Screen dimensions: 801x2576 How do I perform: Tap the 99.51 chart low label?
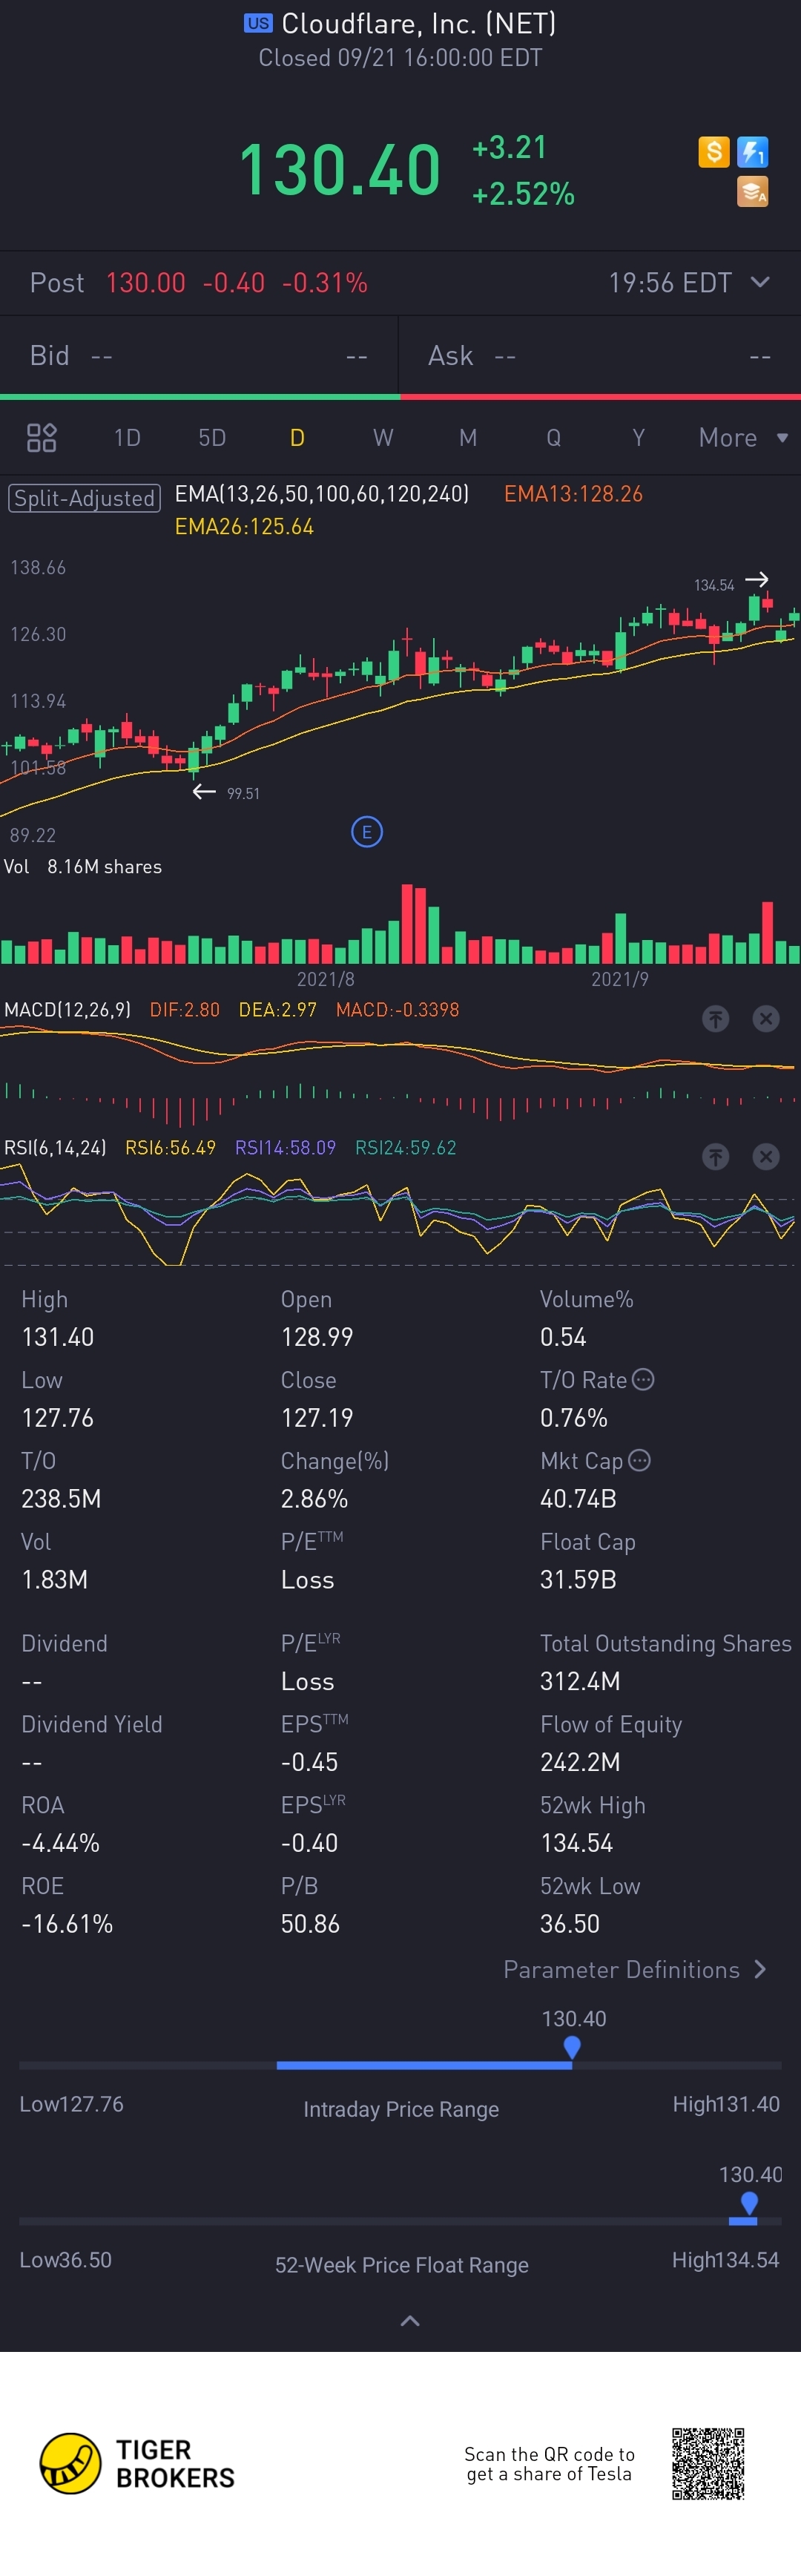(x=243, y=793)
